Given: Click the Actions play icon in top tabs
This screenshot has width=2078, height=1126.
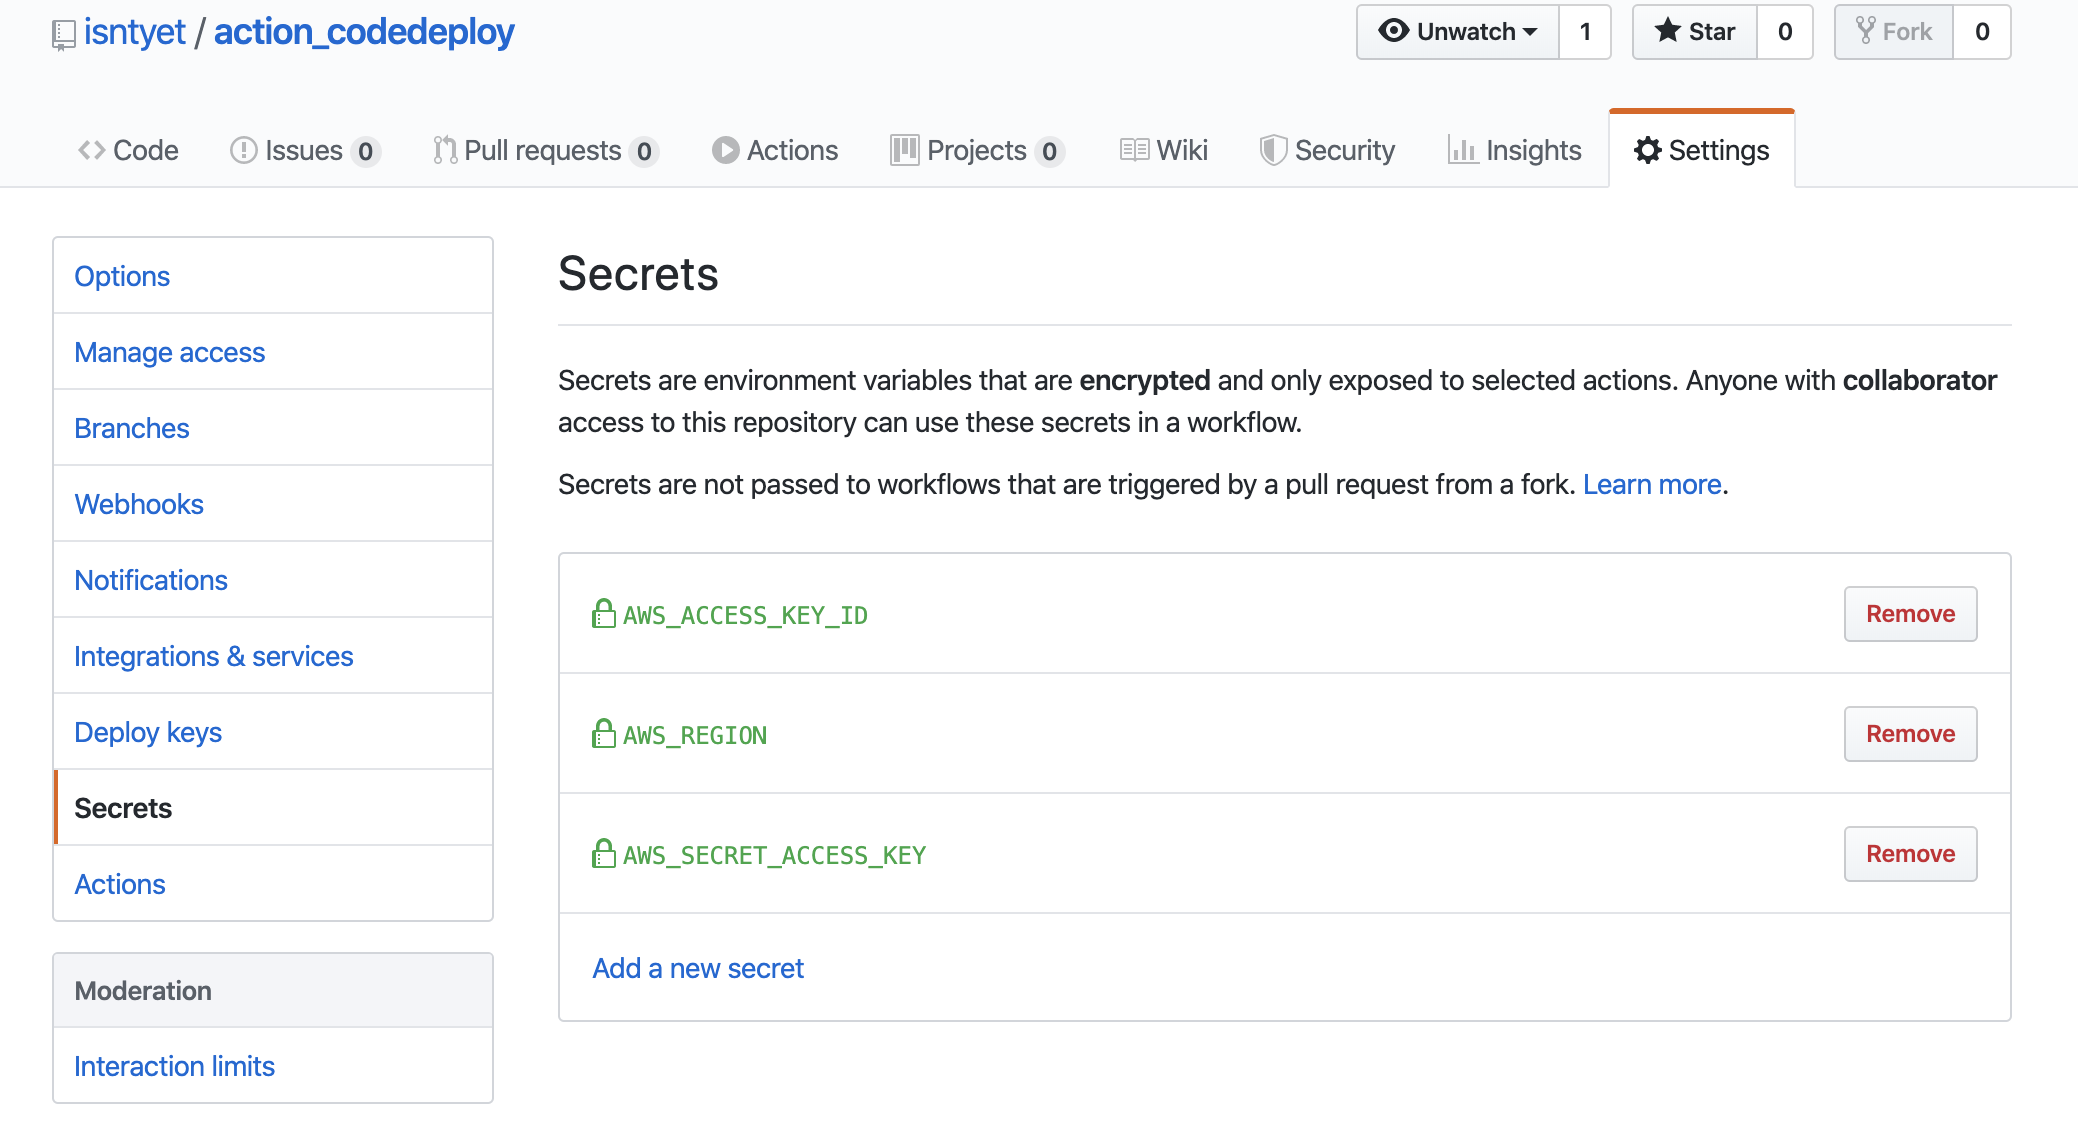Looking at the screenshot, I should tap(726, 150).
